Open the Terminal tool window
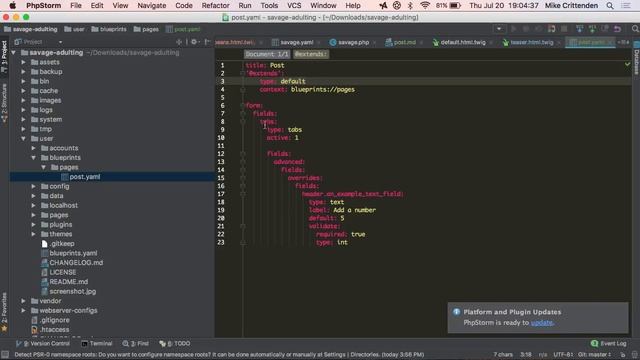The image size is (640, 360). [97, 344]
